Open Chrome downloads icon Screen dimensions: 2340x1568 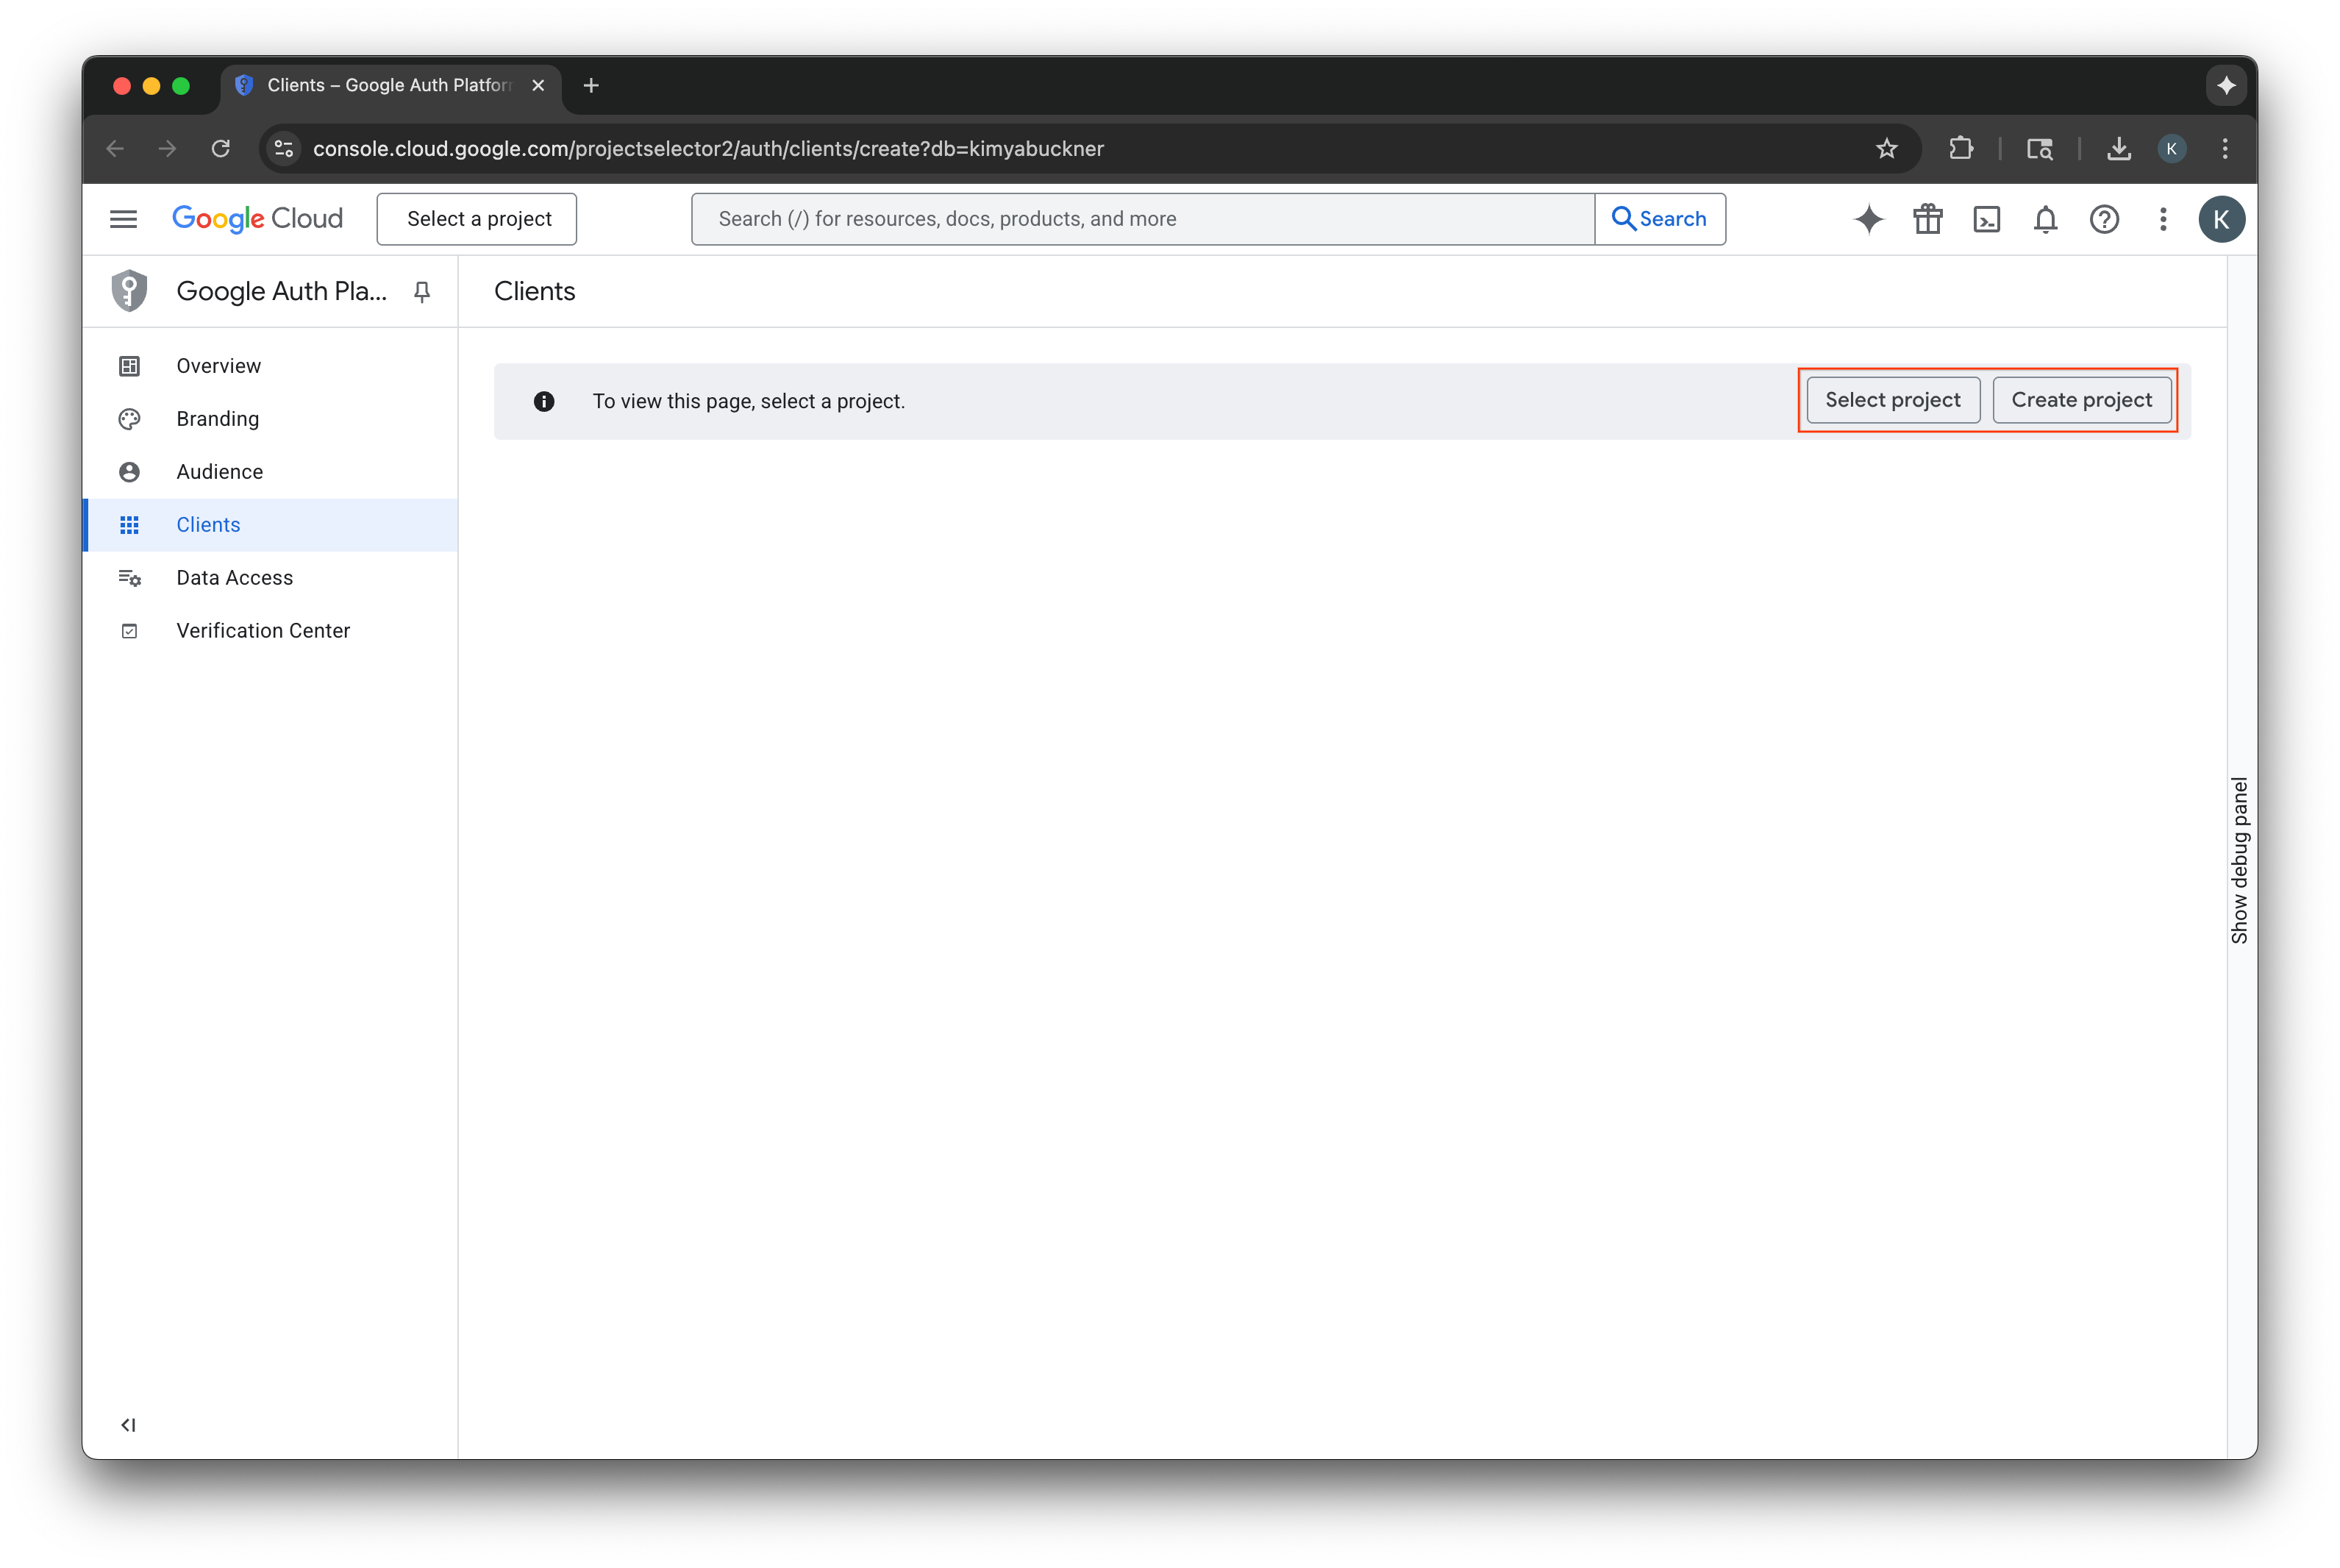click(x=2119, y=148)
